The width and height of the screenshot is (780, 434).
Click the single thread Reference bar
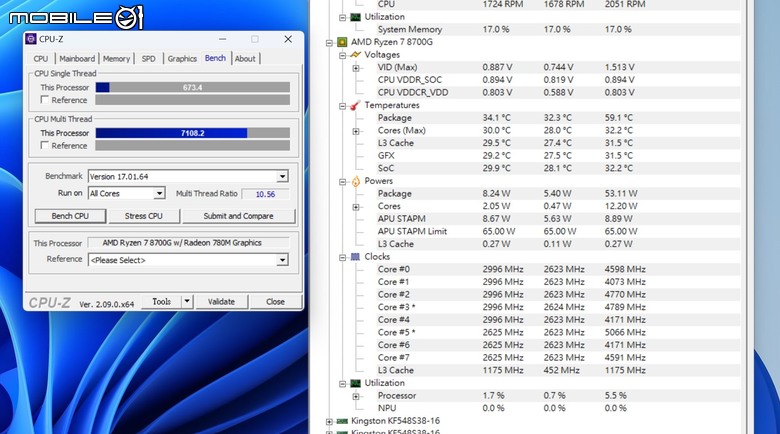click(x=193, y=100)
